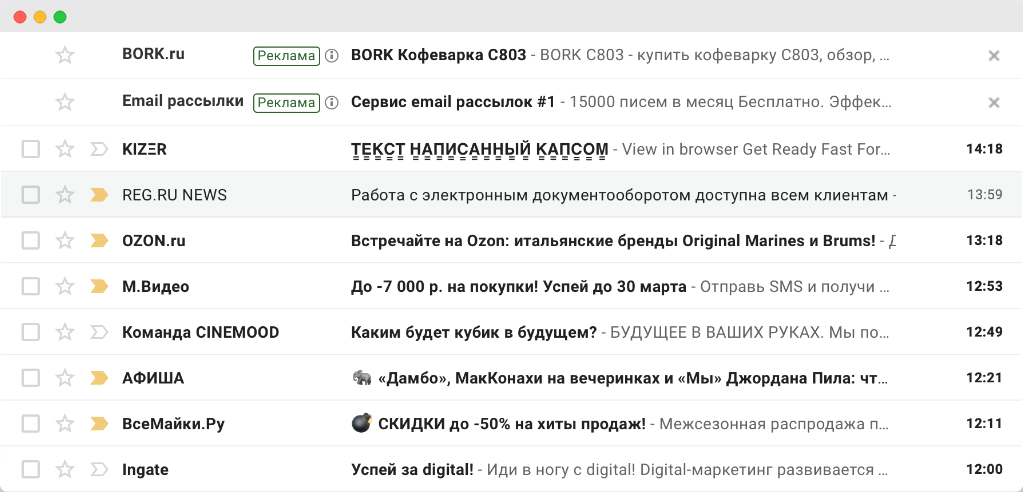Open ad info icon for Email рассылки
This screenshot has height=492, width=1023.
pyautogui.click(x=332, y=102)
